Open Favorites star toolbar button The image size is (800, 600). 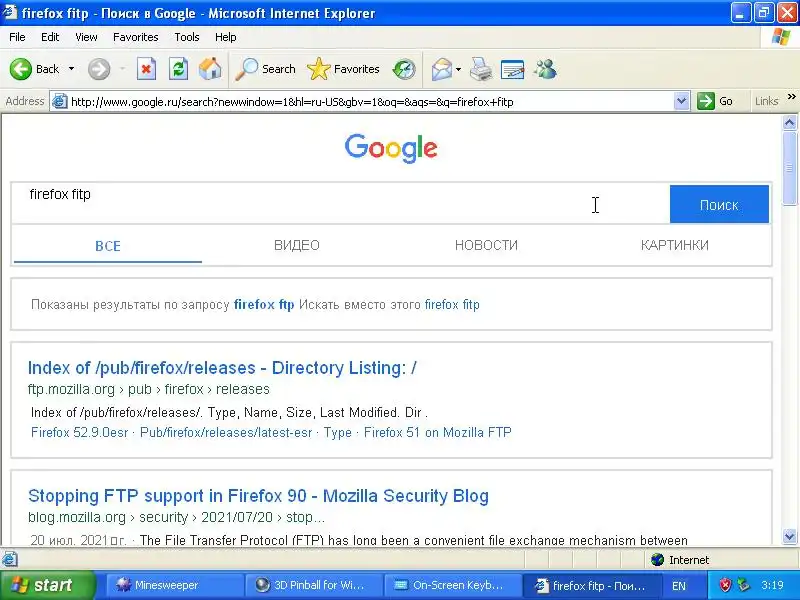click(x=343, y=69)
